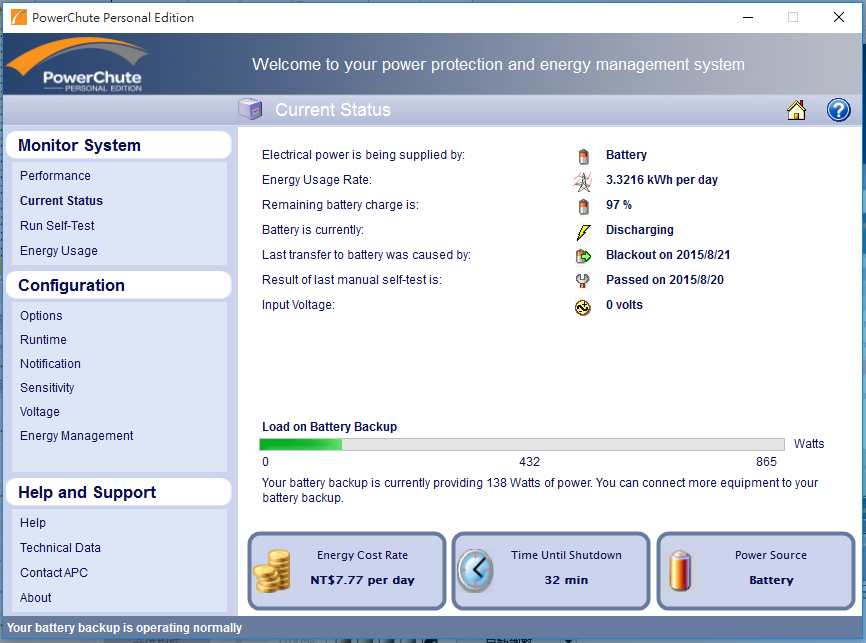Click the '432' watts scale label
The image size is (866, 643).
[x=529, y=462]
